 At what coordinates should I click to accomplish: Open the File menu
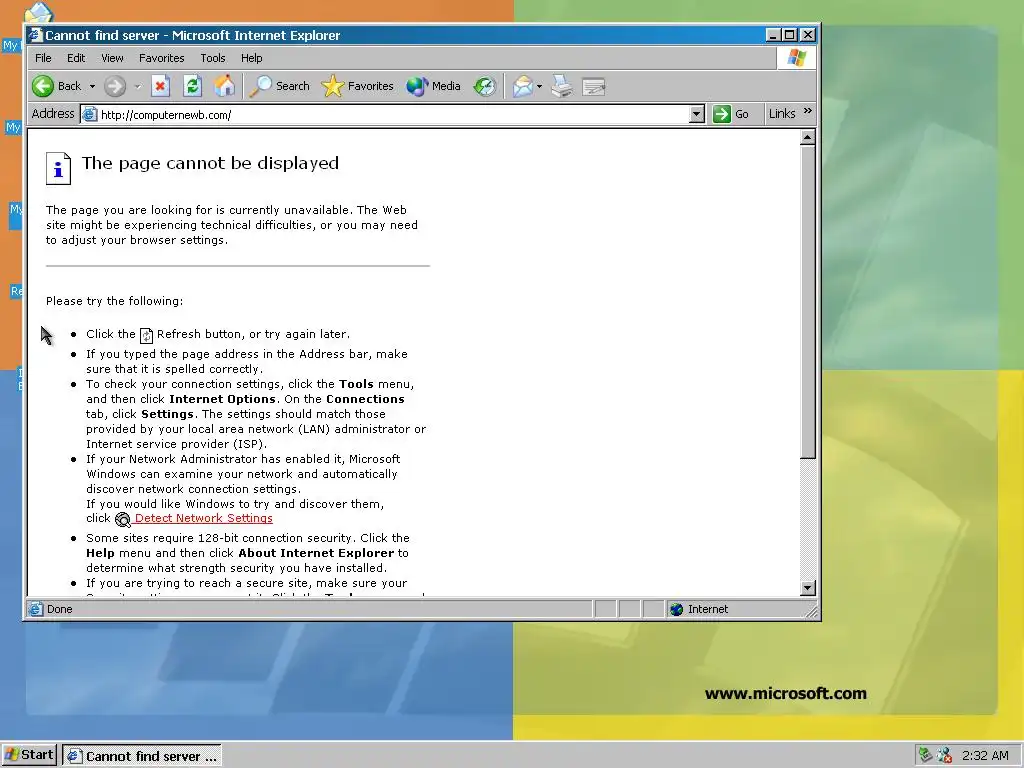(43, 58)
